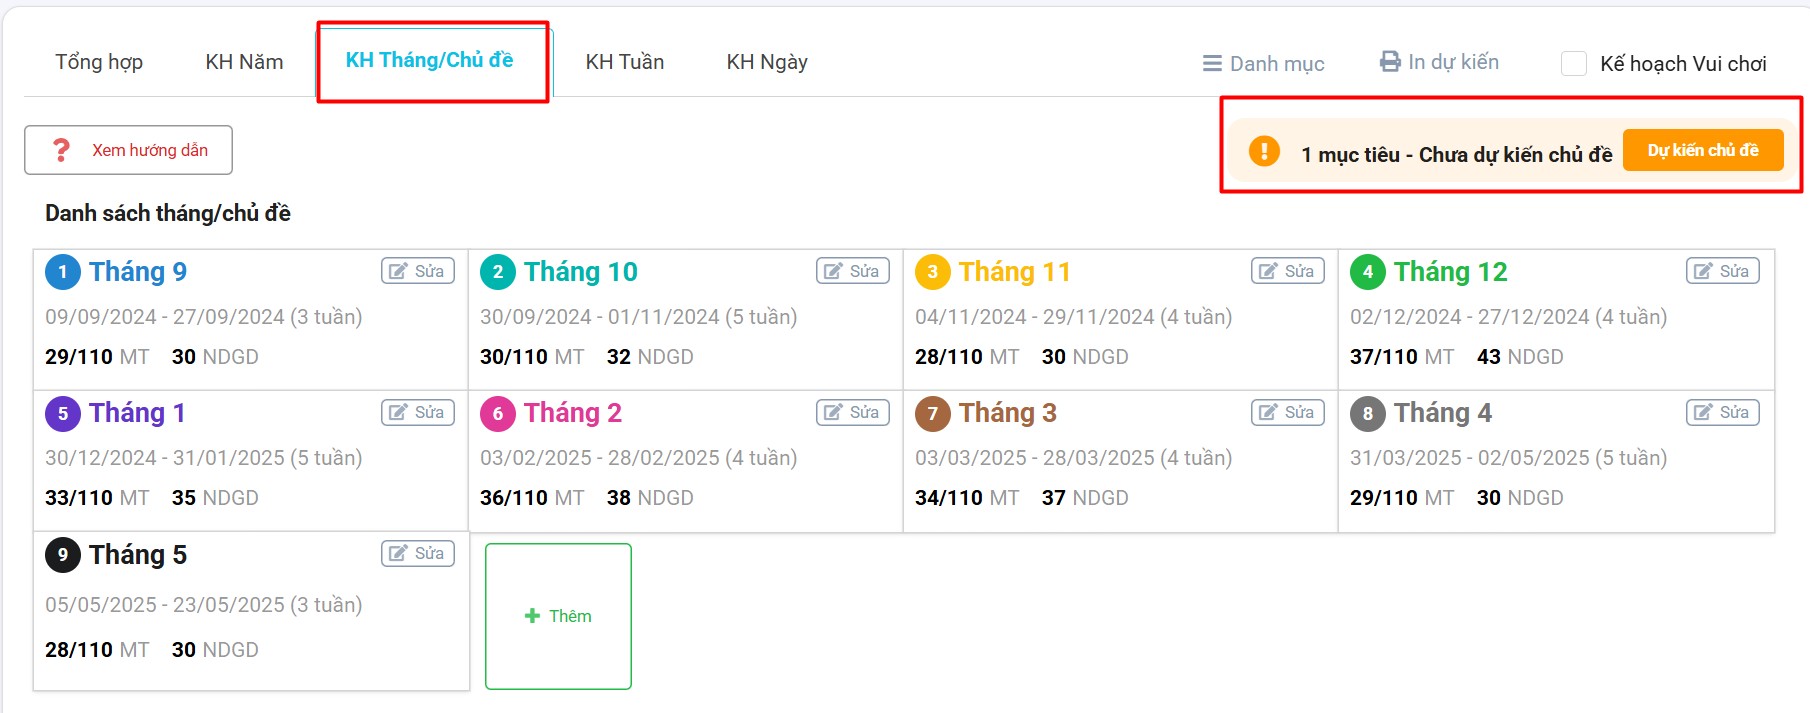Edit Tháng 5 using its Sửa button
Viewport: 1810px width, 713px height.
pos(418,553)
